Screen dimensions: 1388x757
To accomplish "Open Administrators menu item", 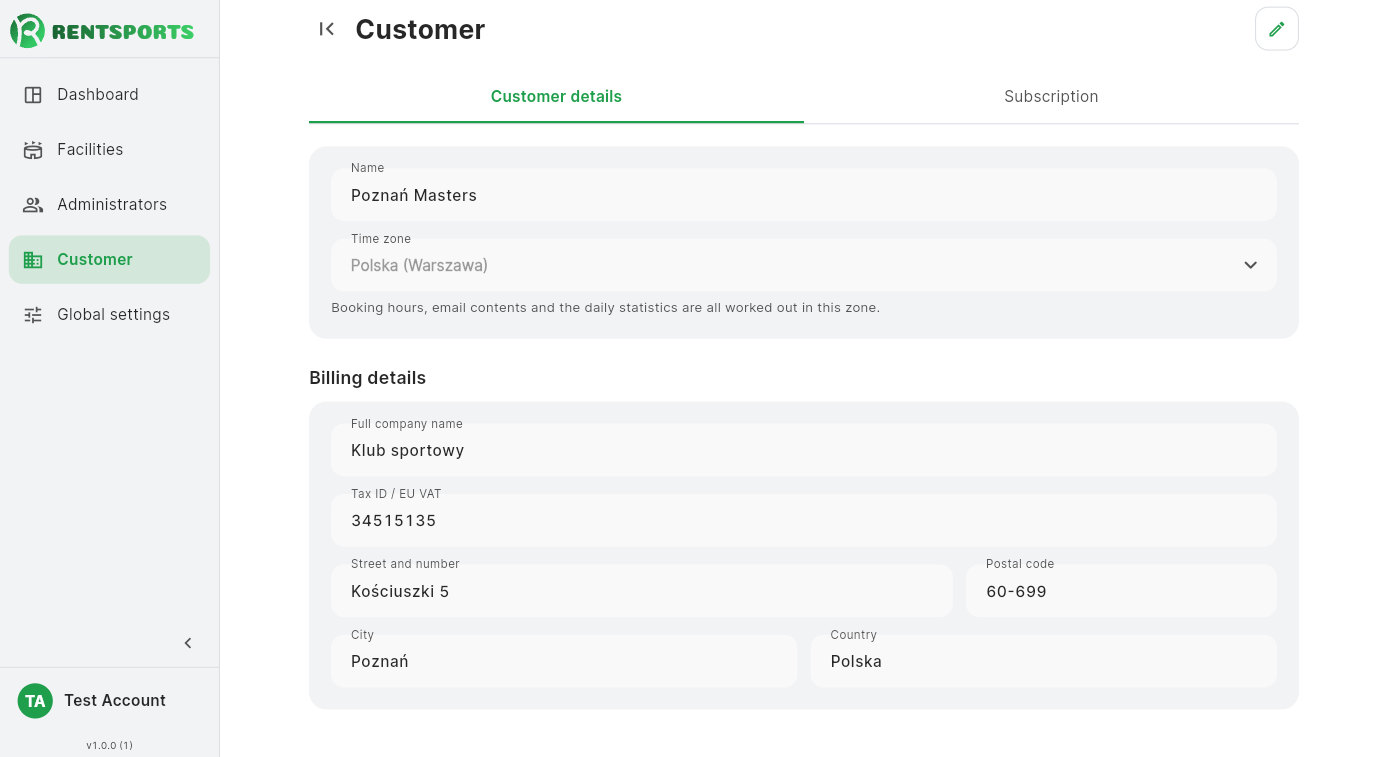I will tap(109, 205).
